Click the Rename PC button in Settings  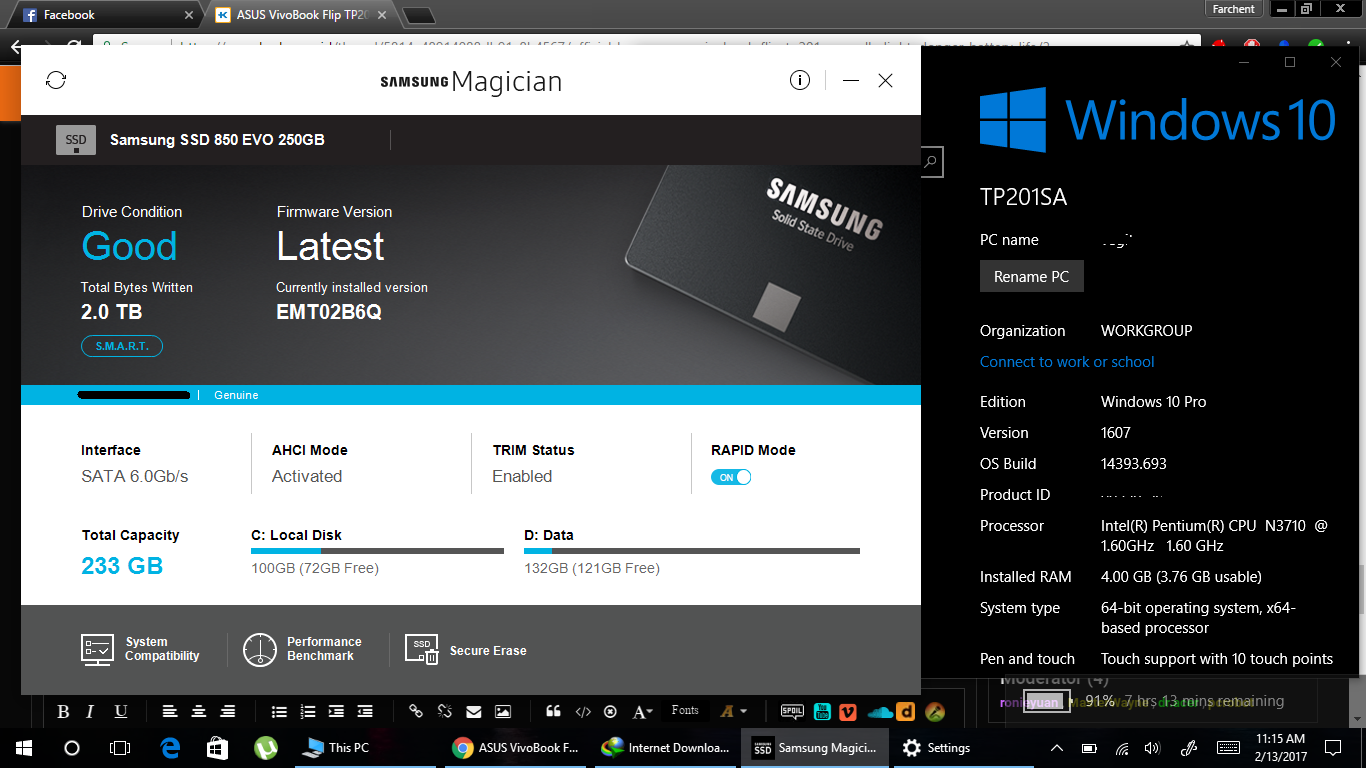1031,276
